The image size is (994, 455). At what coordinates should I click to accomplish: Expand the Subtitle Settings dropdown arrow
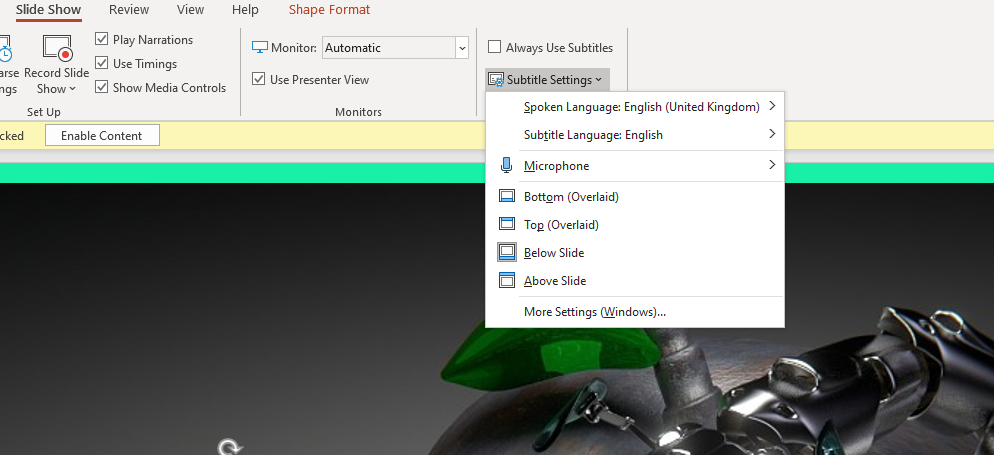pos(598,80)
